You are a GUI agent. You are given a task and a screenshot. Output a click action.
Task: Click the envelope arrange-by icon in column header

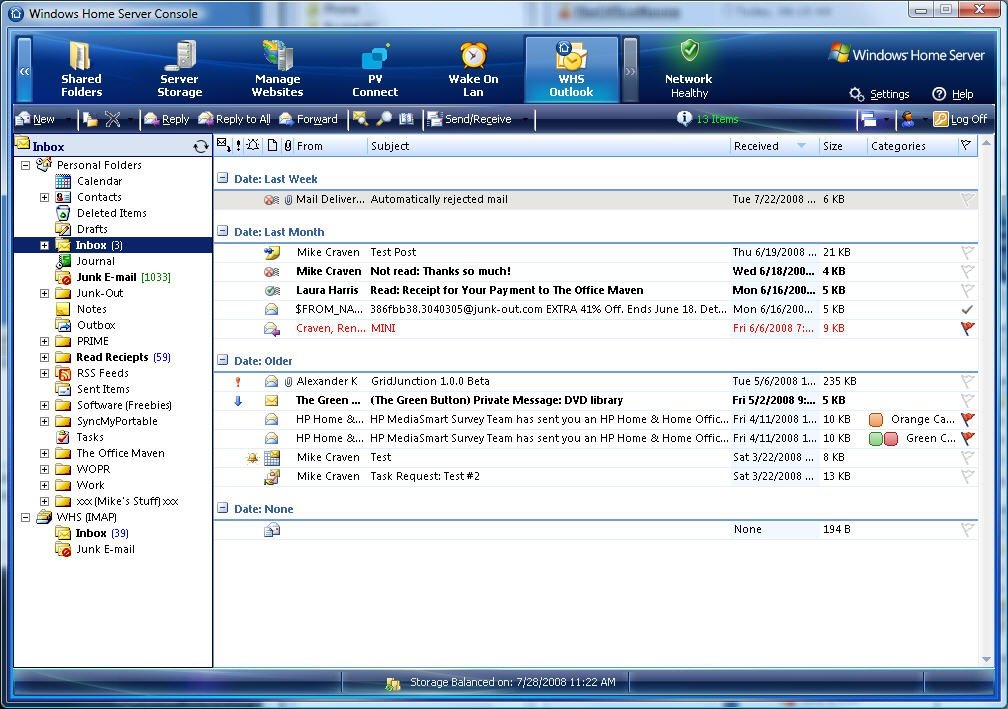pyautogui.click(x=224, y=145)
